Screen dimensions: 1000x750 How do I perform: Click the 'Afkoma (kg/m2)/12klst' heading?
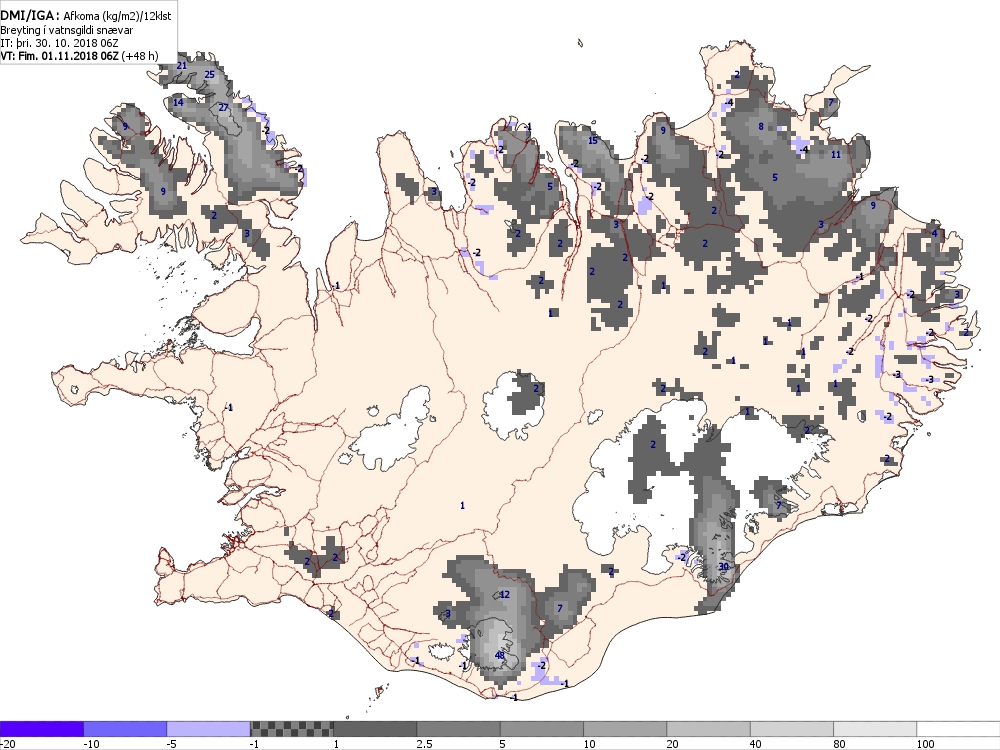coord(118,16)
